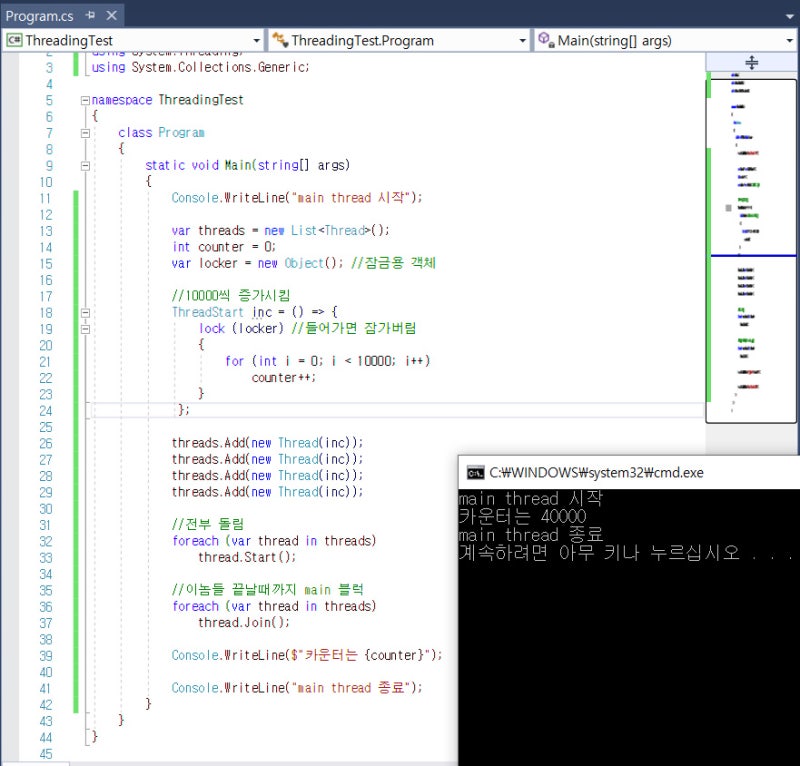Click the class icon beside ThreadingTest.Program
Viewport: 800px width, 766px height.
tap(279, 41)
